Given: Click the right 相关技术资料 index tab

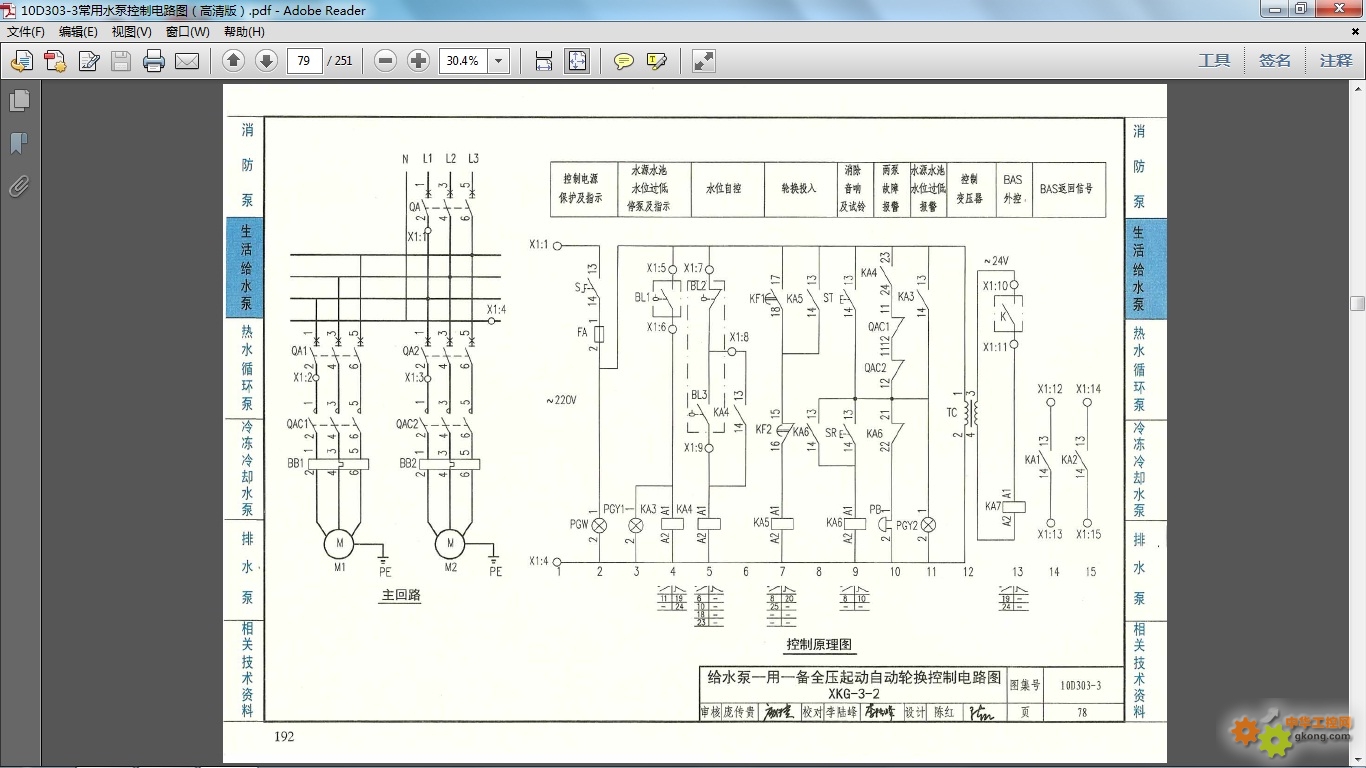Looking at the screenshot, I should 1138,670.
